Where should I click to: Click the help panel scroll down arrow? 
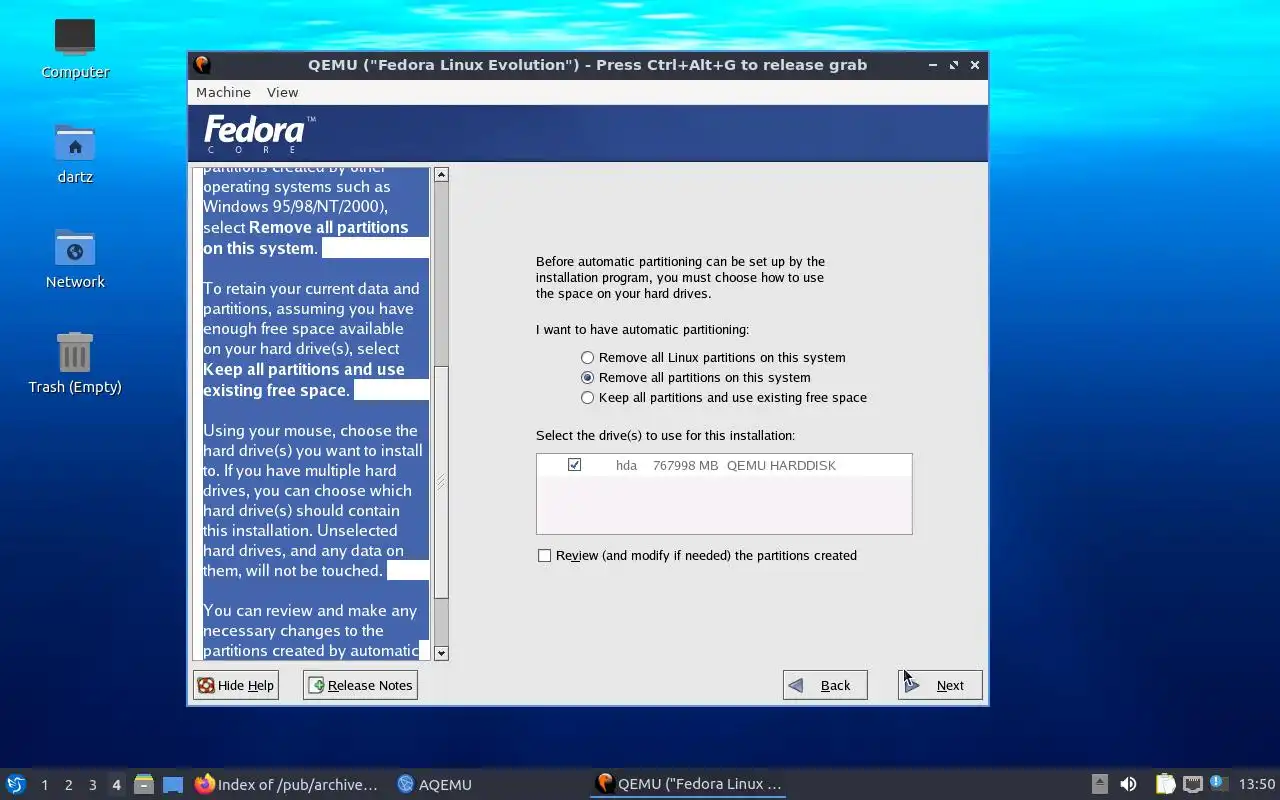pos(441,653)
